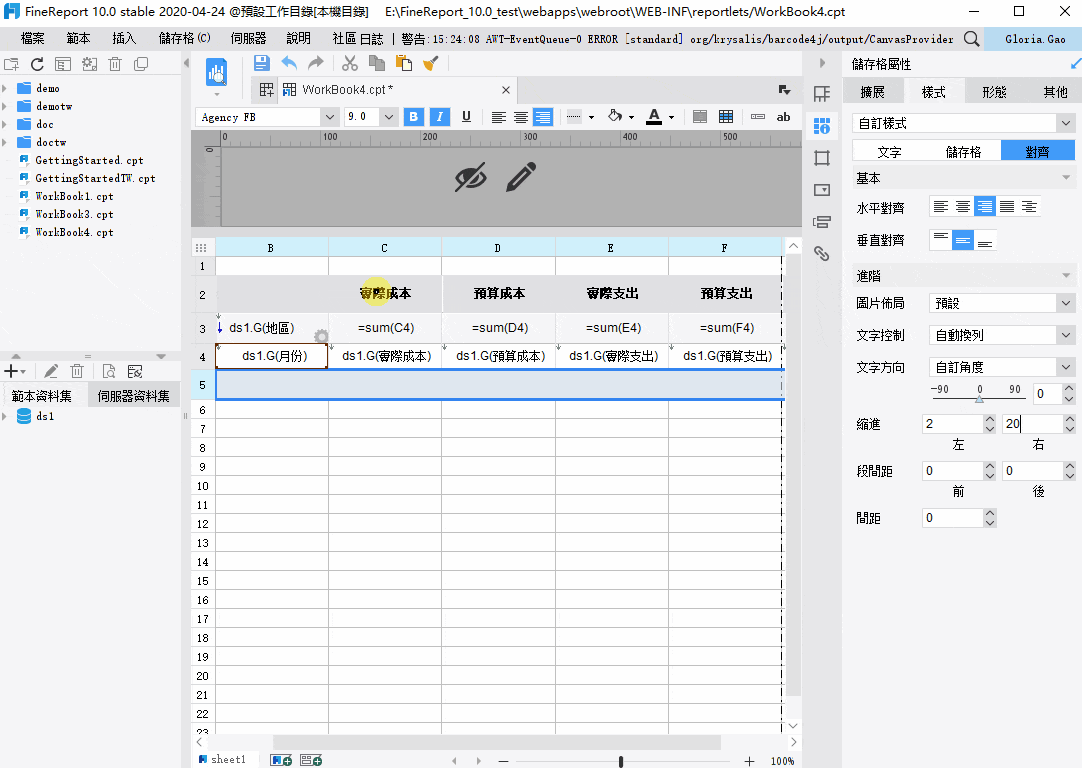Click the Cut scissors icon
Screen dimensions: 1082x768
[x=350, y=63]
